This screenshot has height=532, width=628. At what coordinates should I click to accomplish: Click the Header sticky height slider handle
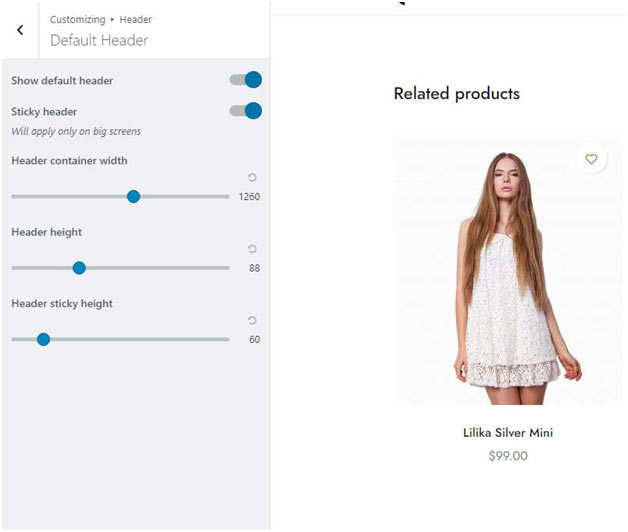43,339
